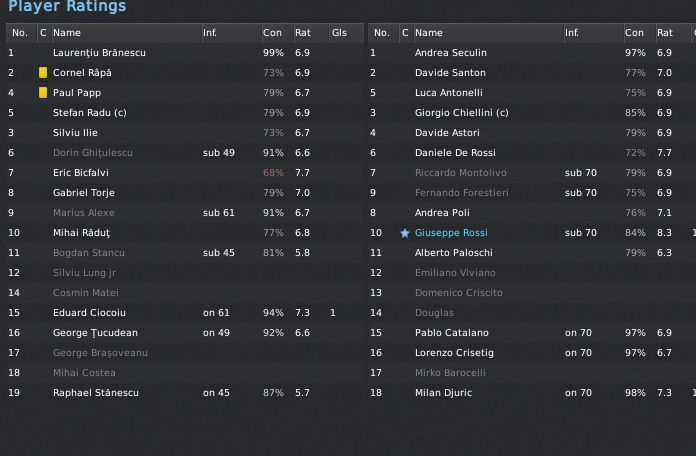Select Raphael Stănescu's row
Viewport: 696px width, 456px height.
(x=95, y=393)
